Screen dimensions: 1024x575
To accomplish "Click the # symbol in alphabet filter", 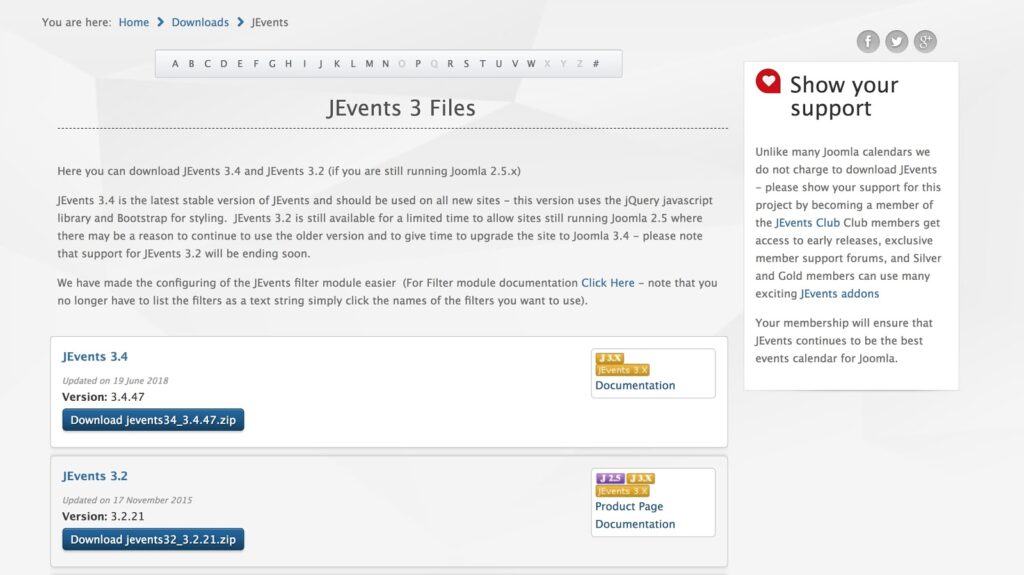I will (x=596, y=64).
